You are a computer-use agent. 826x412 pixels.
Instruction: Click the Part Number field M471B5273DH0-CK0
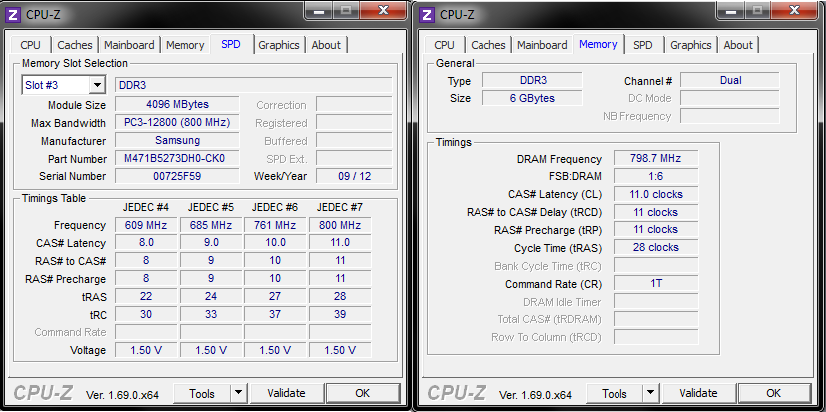[x=177, y=159]
